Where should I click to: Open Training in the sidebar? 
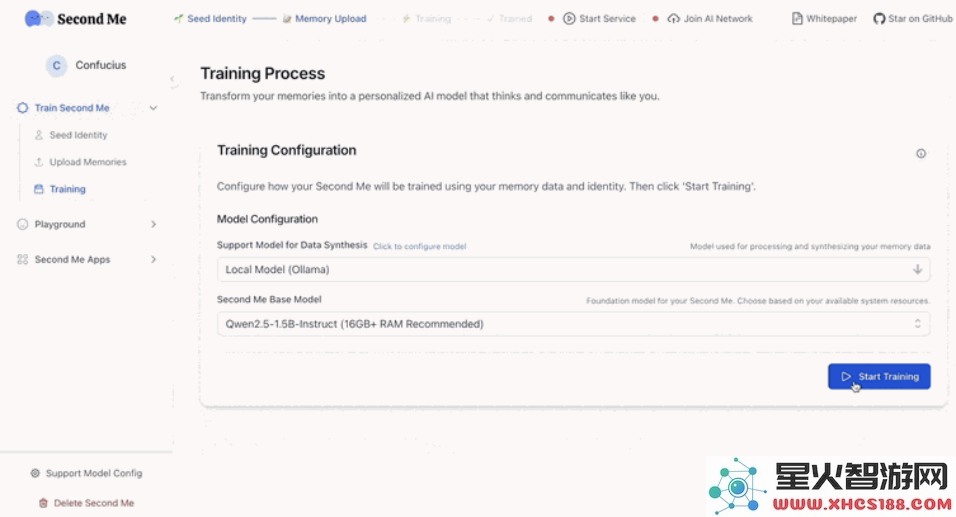coord(68,189)
